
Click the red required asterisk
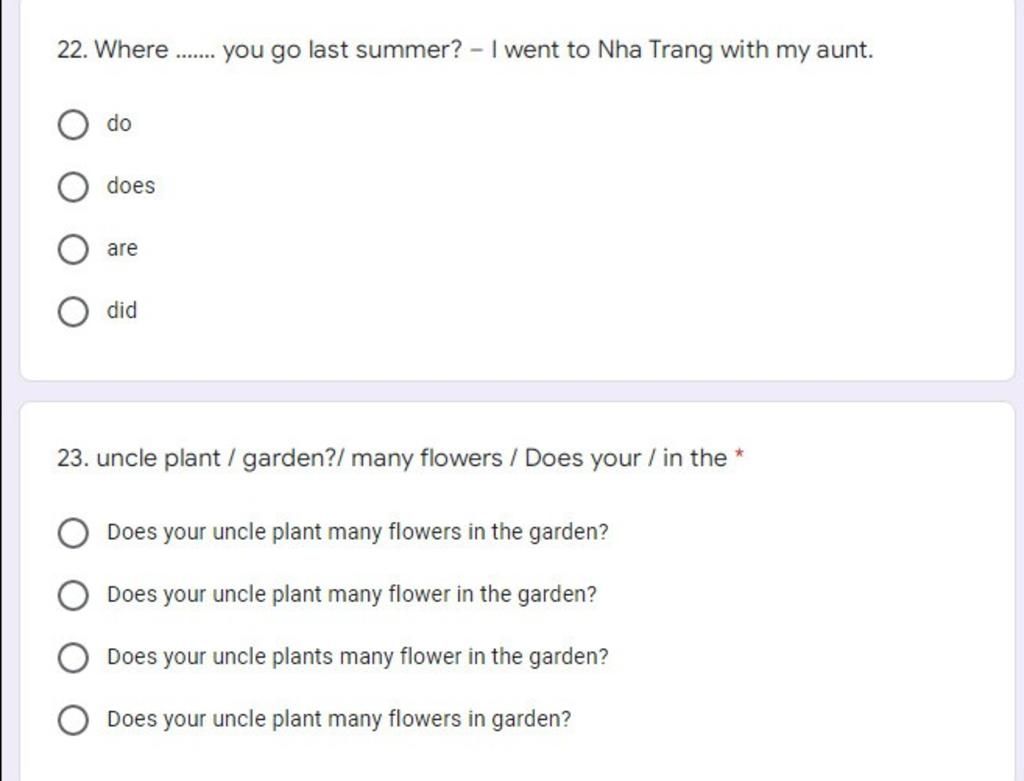pyautogui.click(x=739, y=453)
